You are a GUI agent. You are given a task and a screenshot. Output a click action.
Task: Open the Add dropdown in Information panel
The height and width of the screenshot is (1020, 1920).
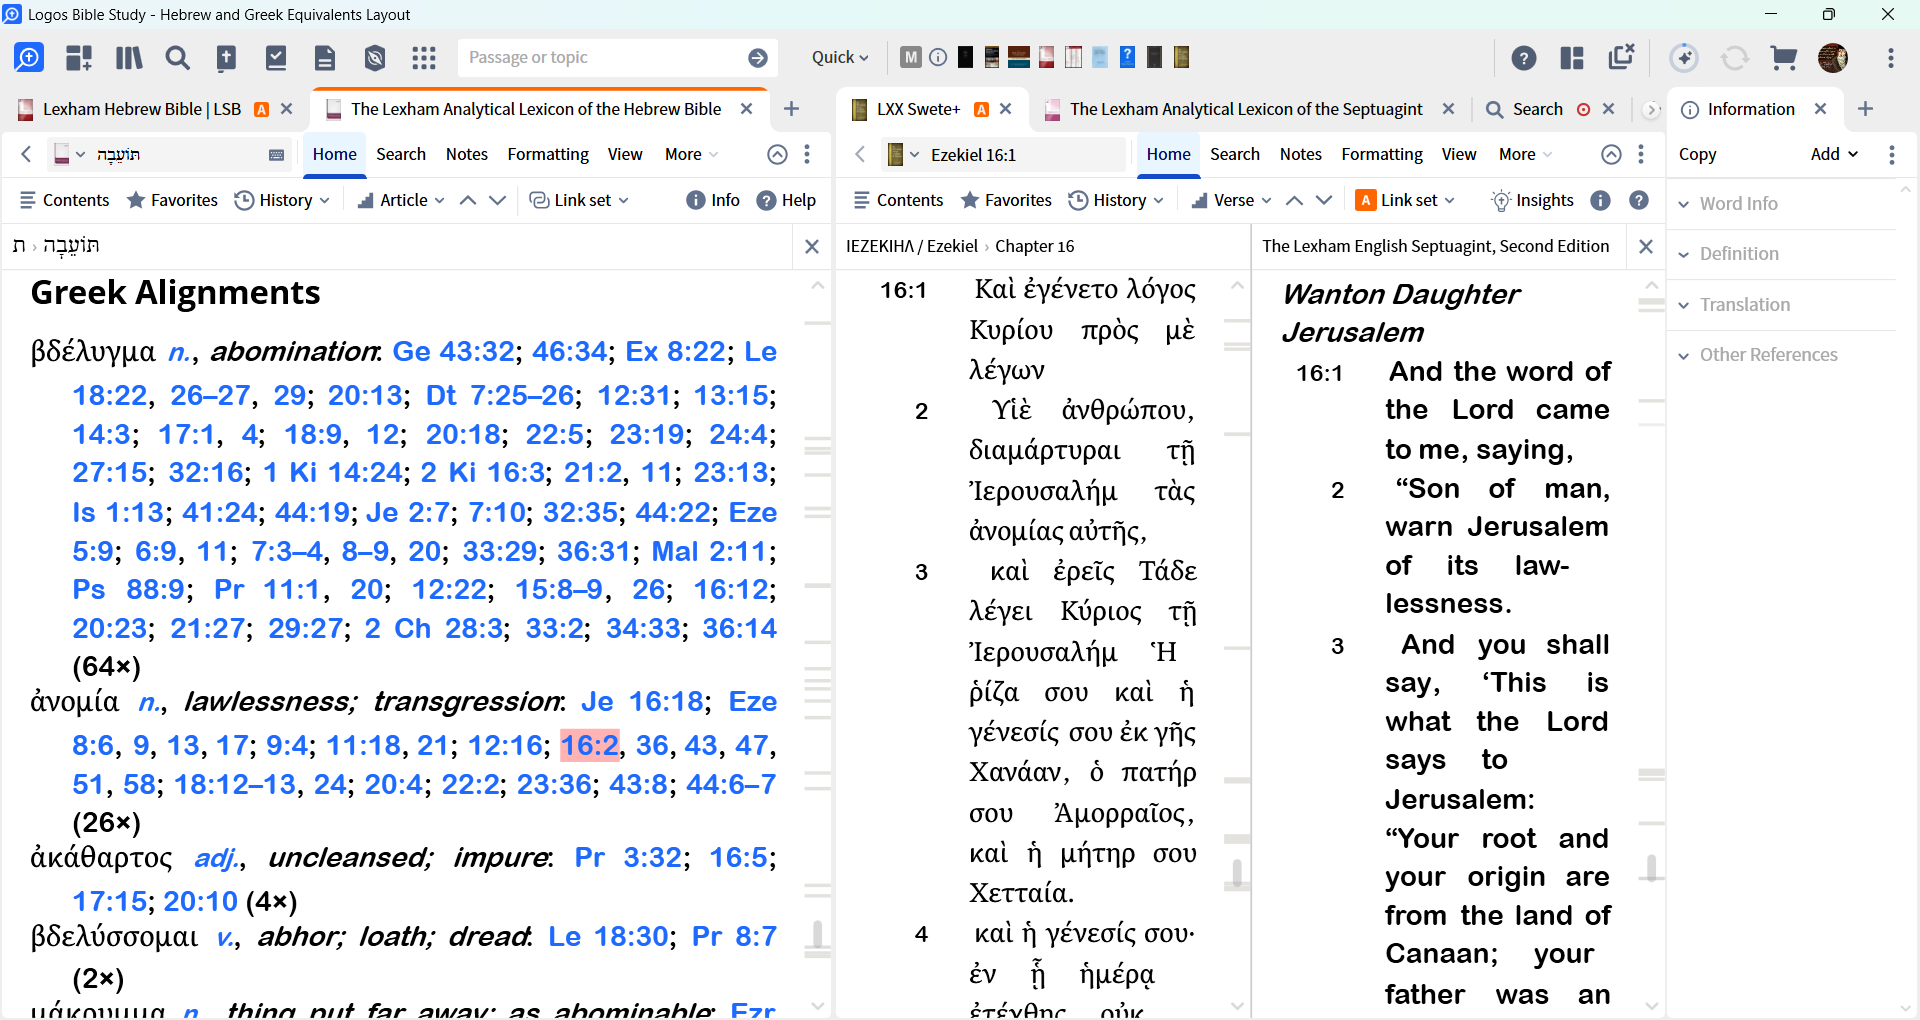(1835, 154)
